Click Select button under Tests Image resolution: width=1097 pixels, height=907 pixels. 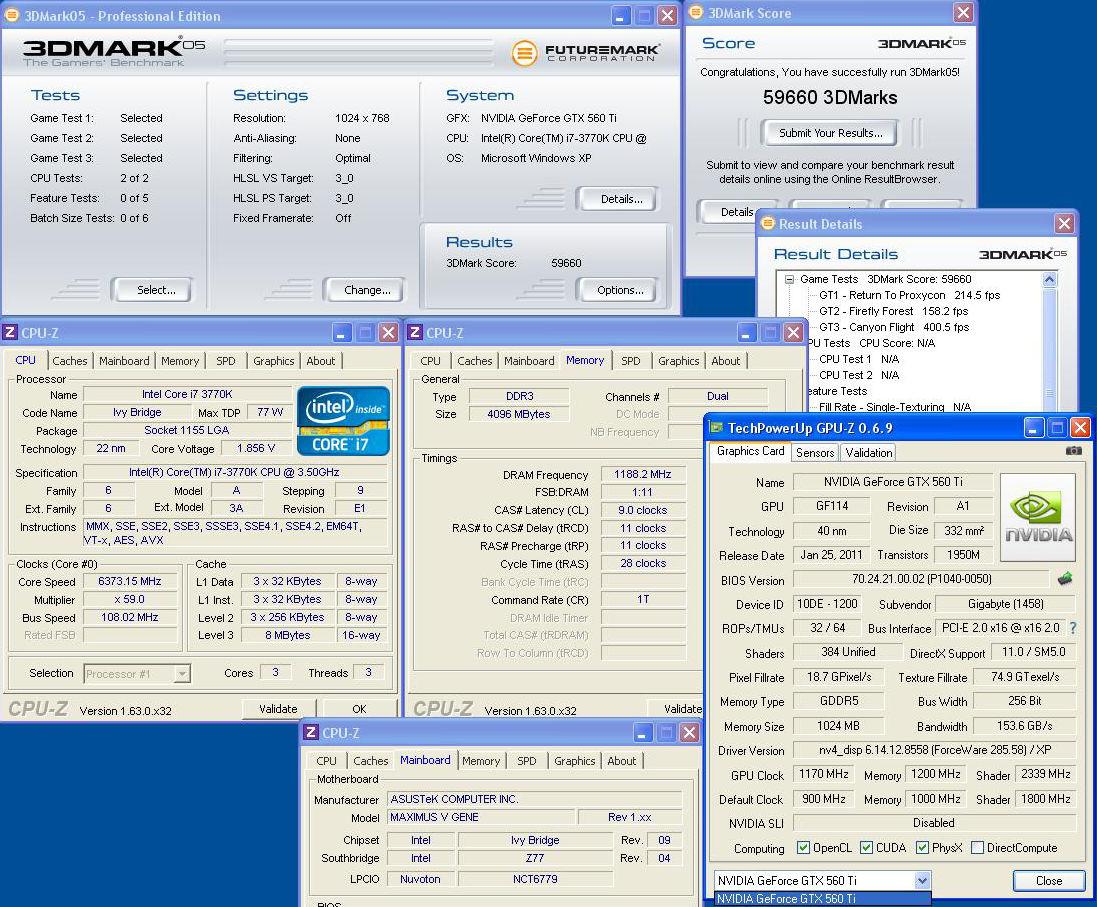click(155, 290)
